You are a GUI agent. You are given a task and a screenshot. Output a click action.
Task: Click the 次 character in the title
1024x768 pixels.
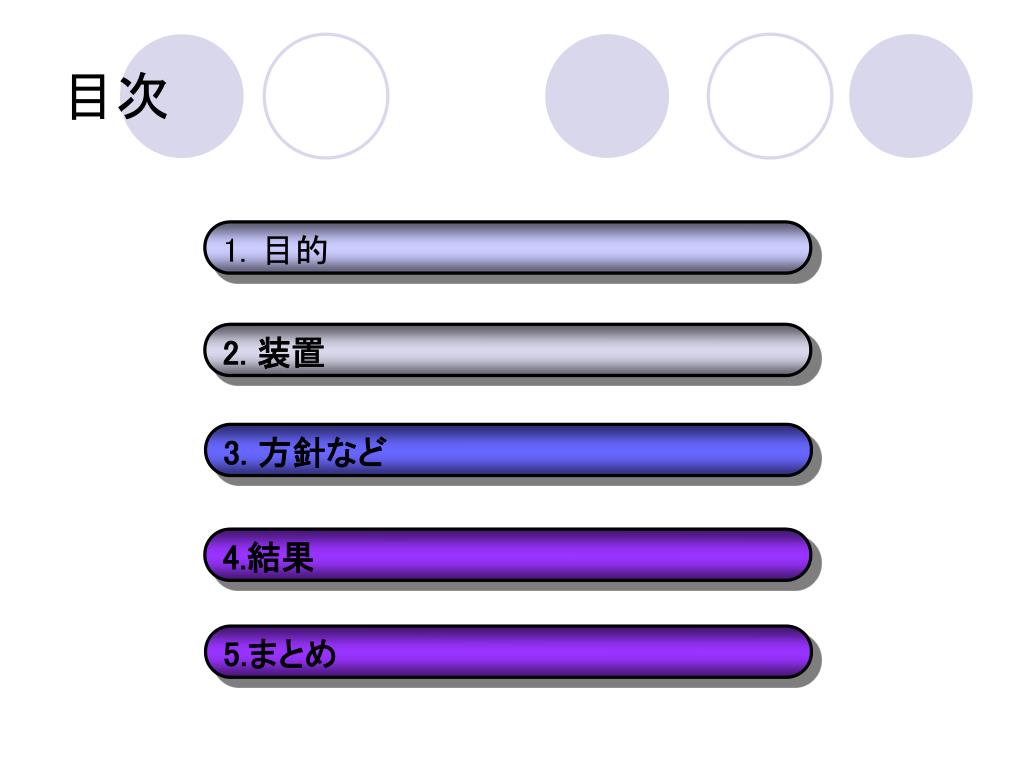pyautogui.click(x=144, y=97)
